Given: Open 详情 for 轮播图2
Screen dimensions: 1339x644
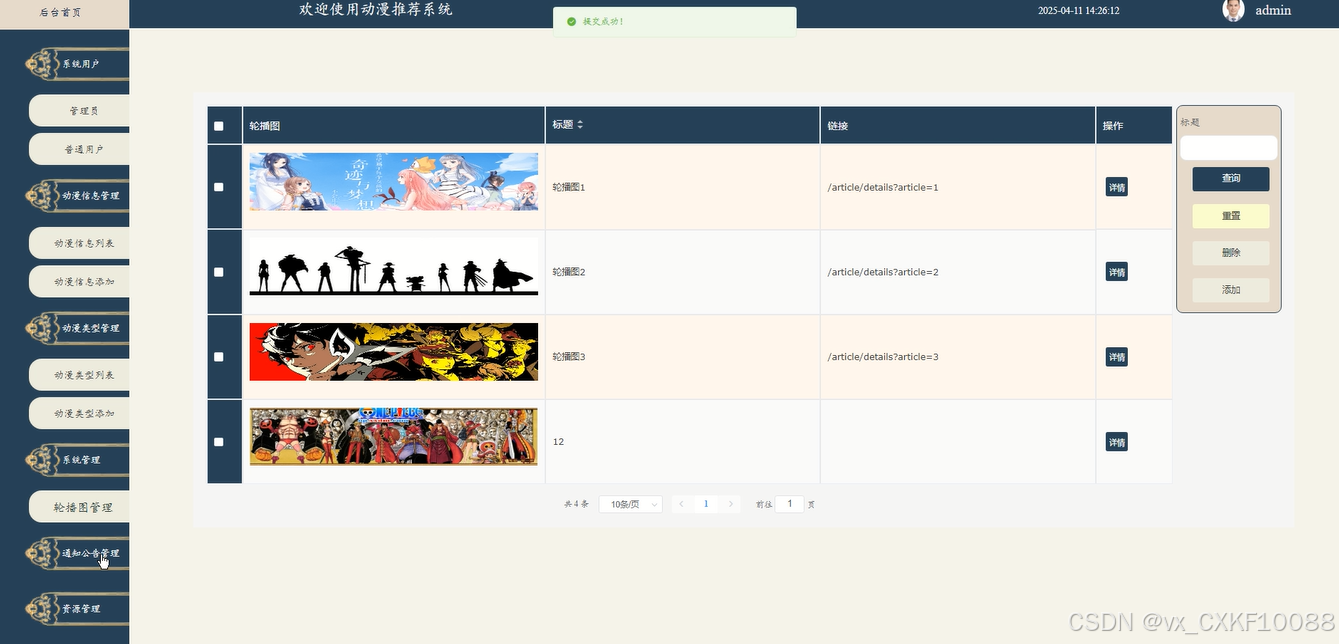Looking at the screenshot, I should click(1116, 272).
